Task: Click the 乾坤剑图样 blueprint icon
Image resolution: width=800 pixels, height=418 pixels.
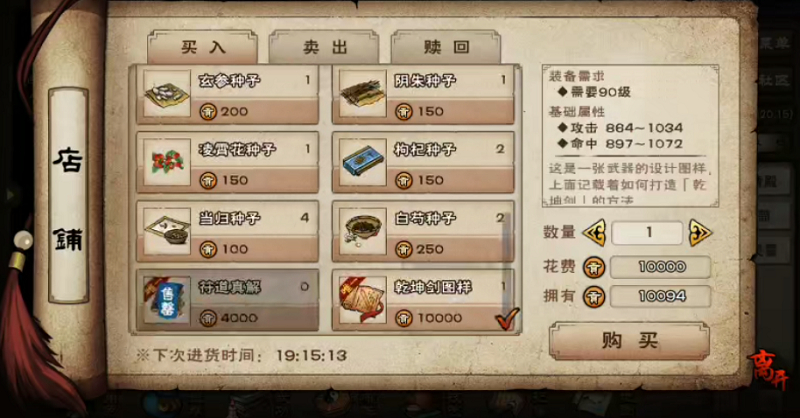Action: (x=363, y=300)
